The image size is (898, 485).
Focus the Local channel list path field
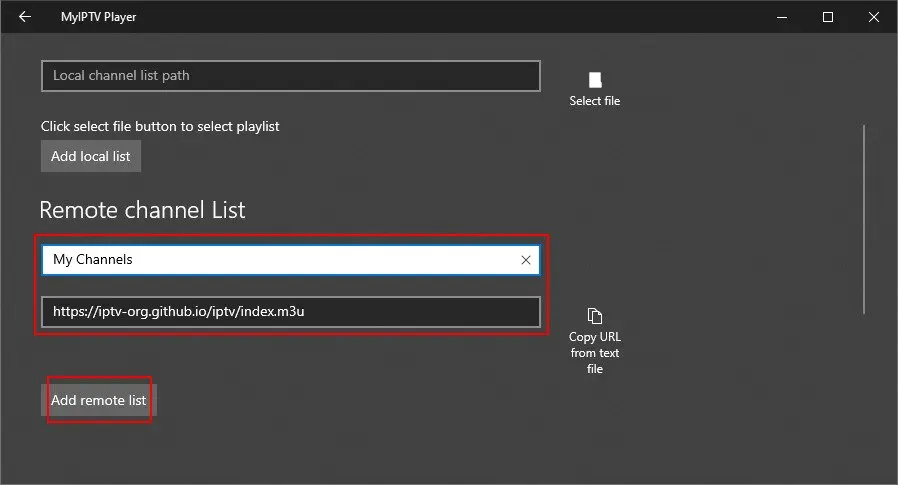tap(290, 76)
